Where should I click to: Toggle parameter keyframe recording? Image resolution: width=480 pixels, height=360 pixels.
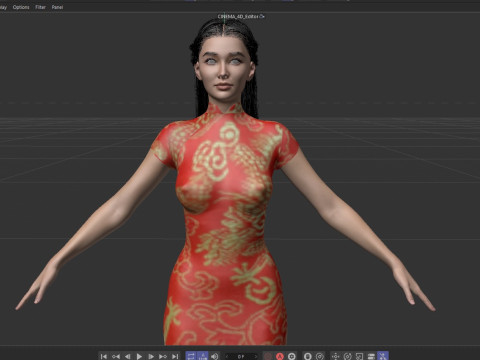pos(371,356)
